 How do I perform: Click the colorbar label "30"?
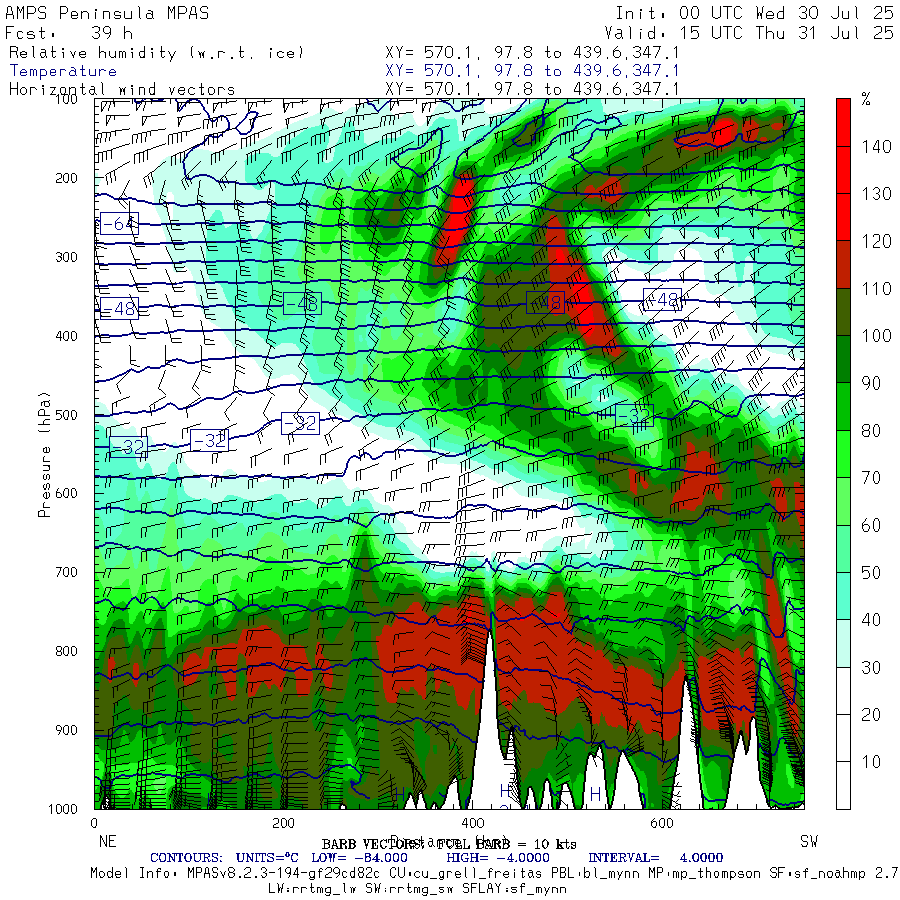(x=871, y=668)
